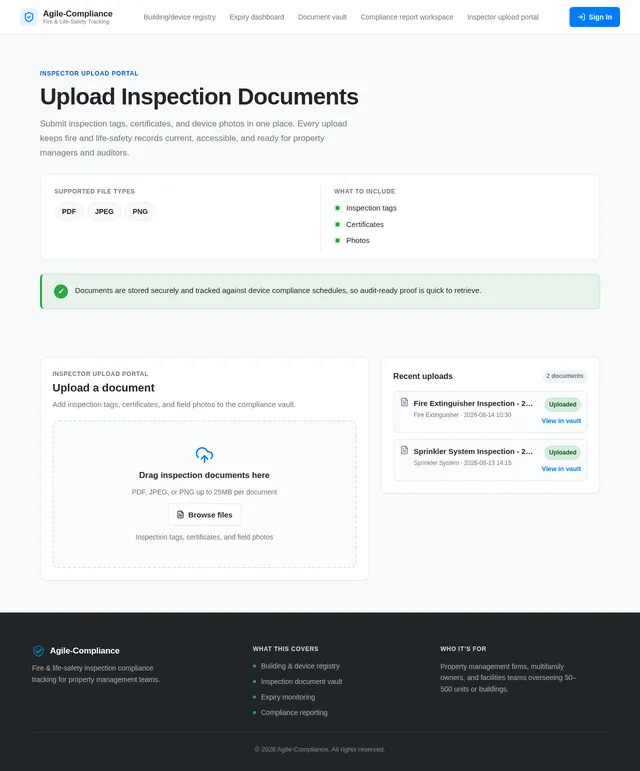This screenshot has height=771, width=640.
Task: Click the Uploaded badge on the Sprinkler System row
Action: (562, 452)
